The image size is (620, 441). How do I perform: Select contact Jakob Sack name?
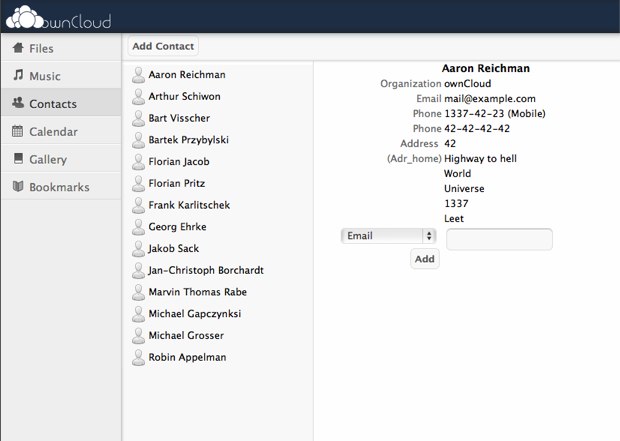[x=173, y=249]
